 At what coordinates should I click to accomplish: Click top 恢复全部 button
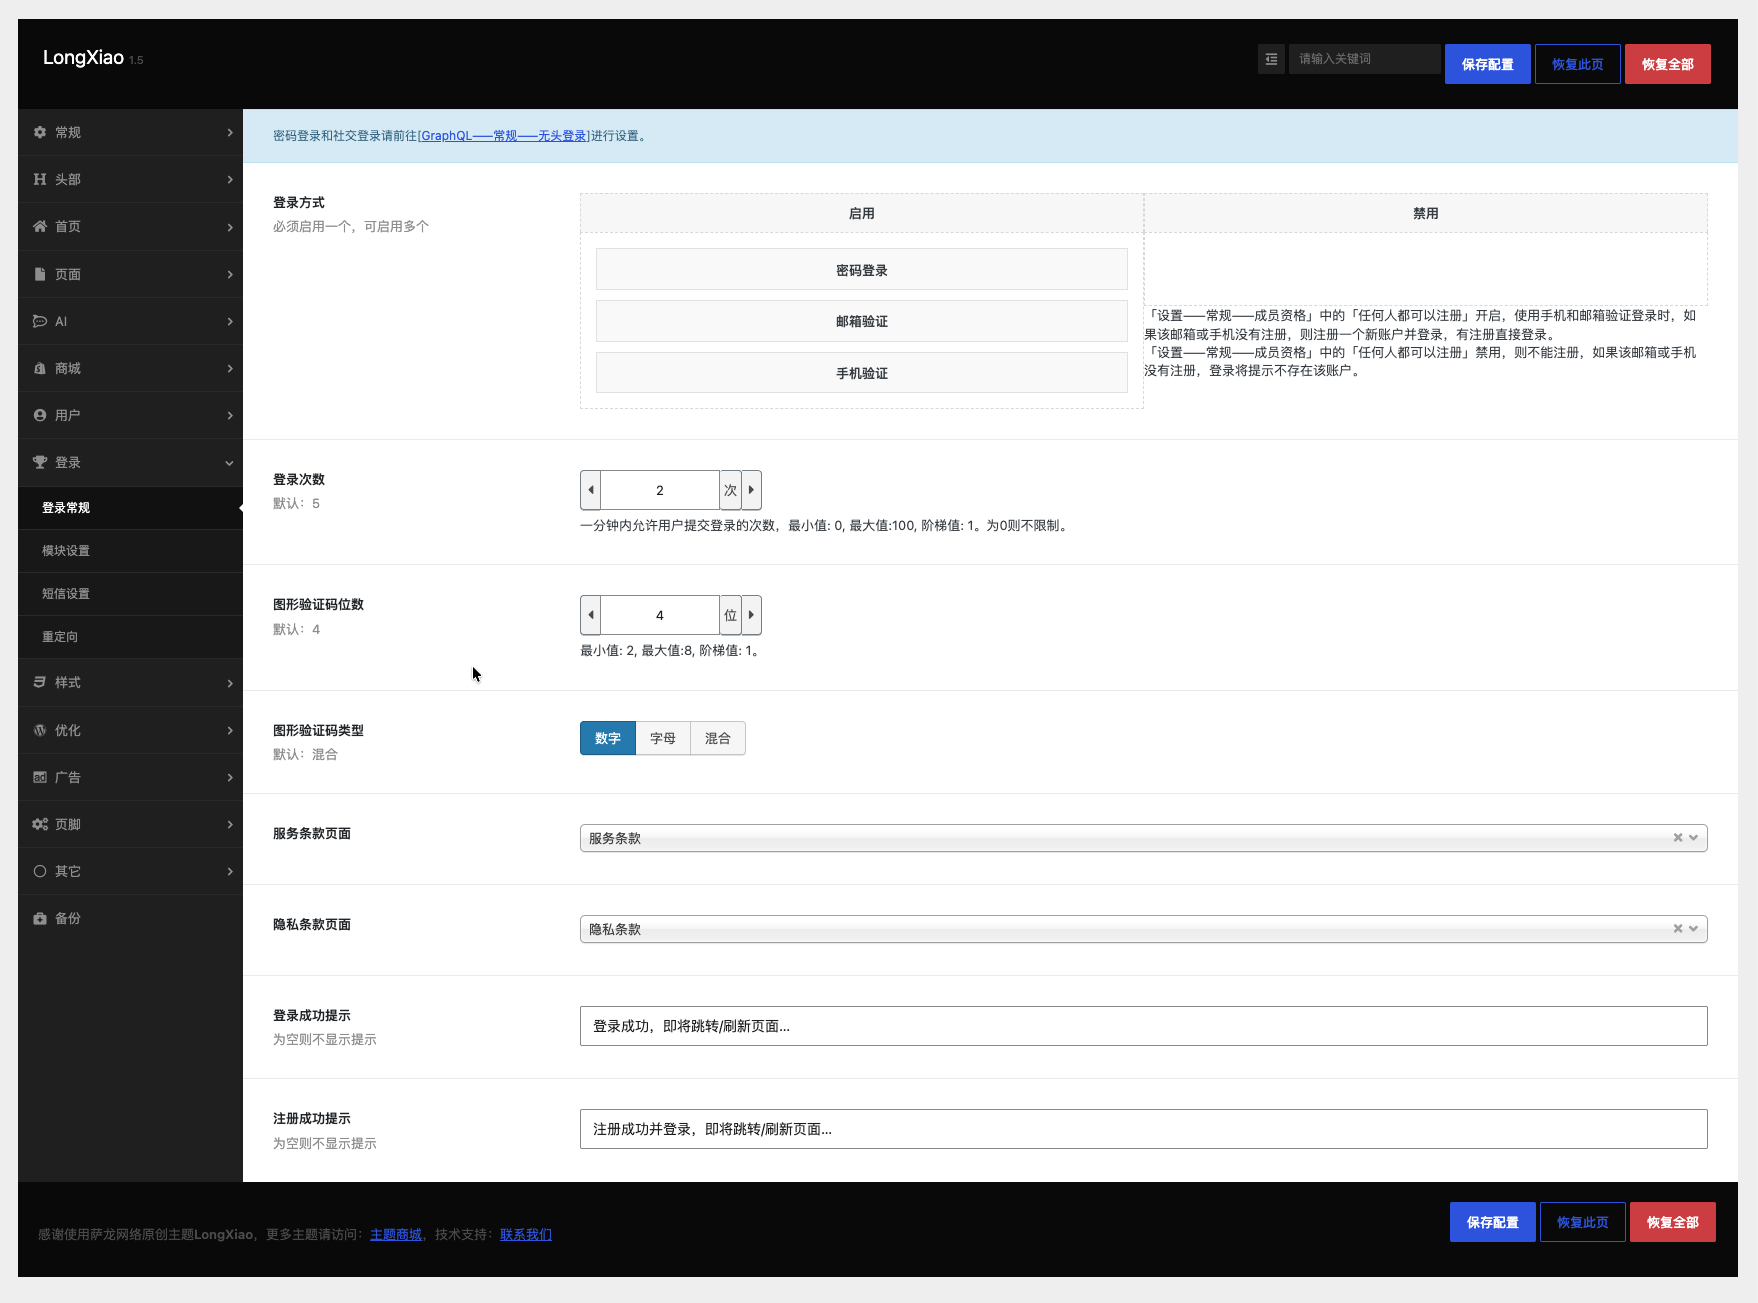tap(1667, 64)
